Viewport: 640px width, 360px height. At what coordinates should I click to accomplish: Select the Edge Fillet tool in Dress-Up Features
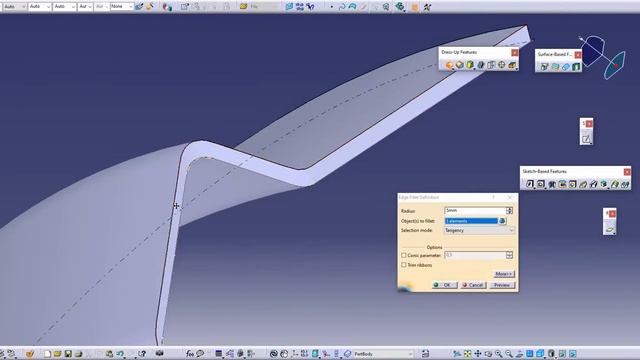point(449,65)
